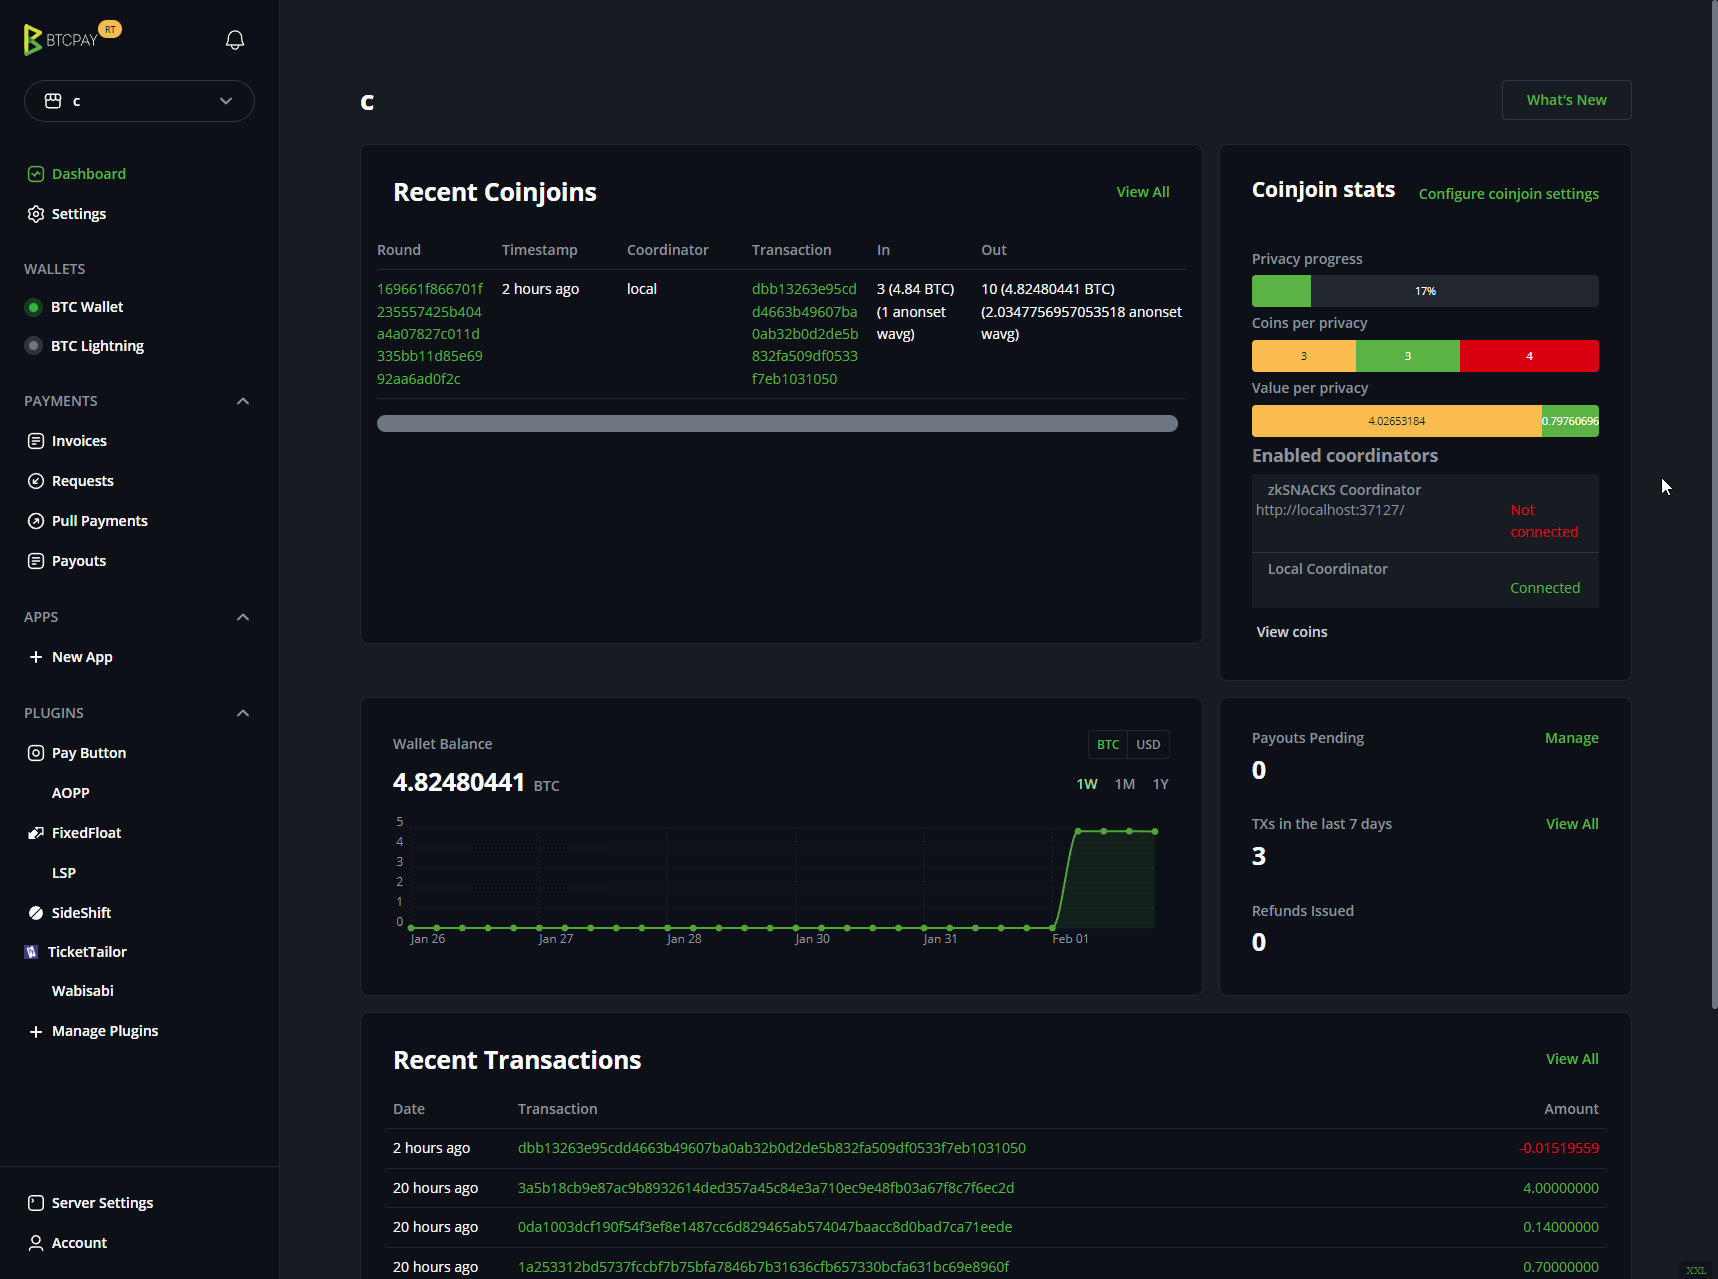Click the Server Settings icon

(x=36, y=1203)
